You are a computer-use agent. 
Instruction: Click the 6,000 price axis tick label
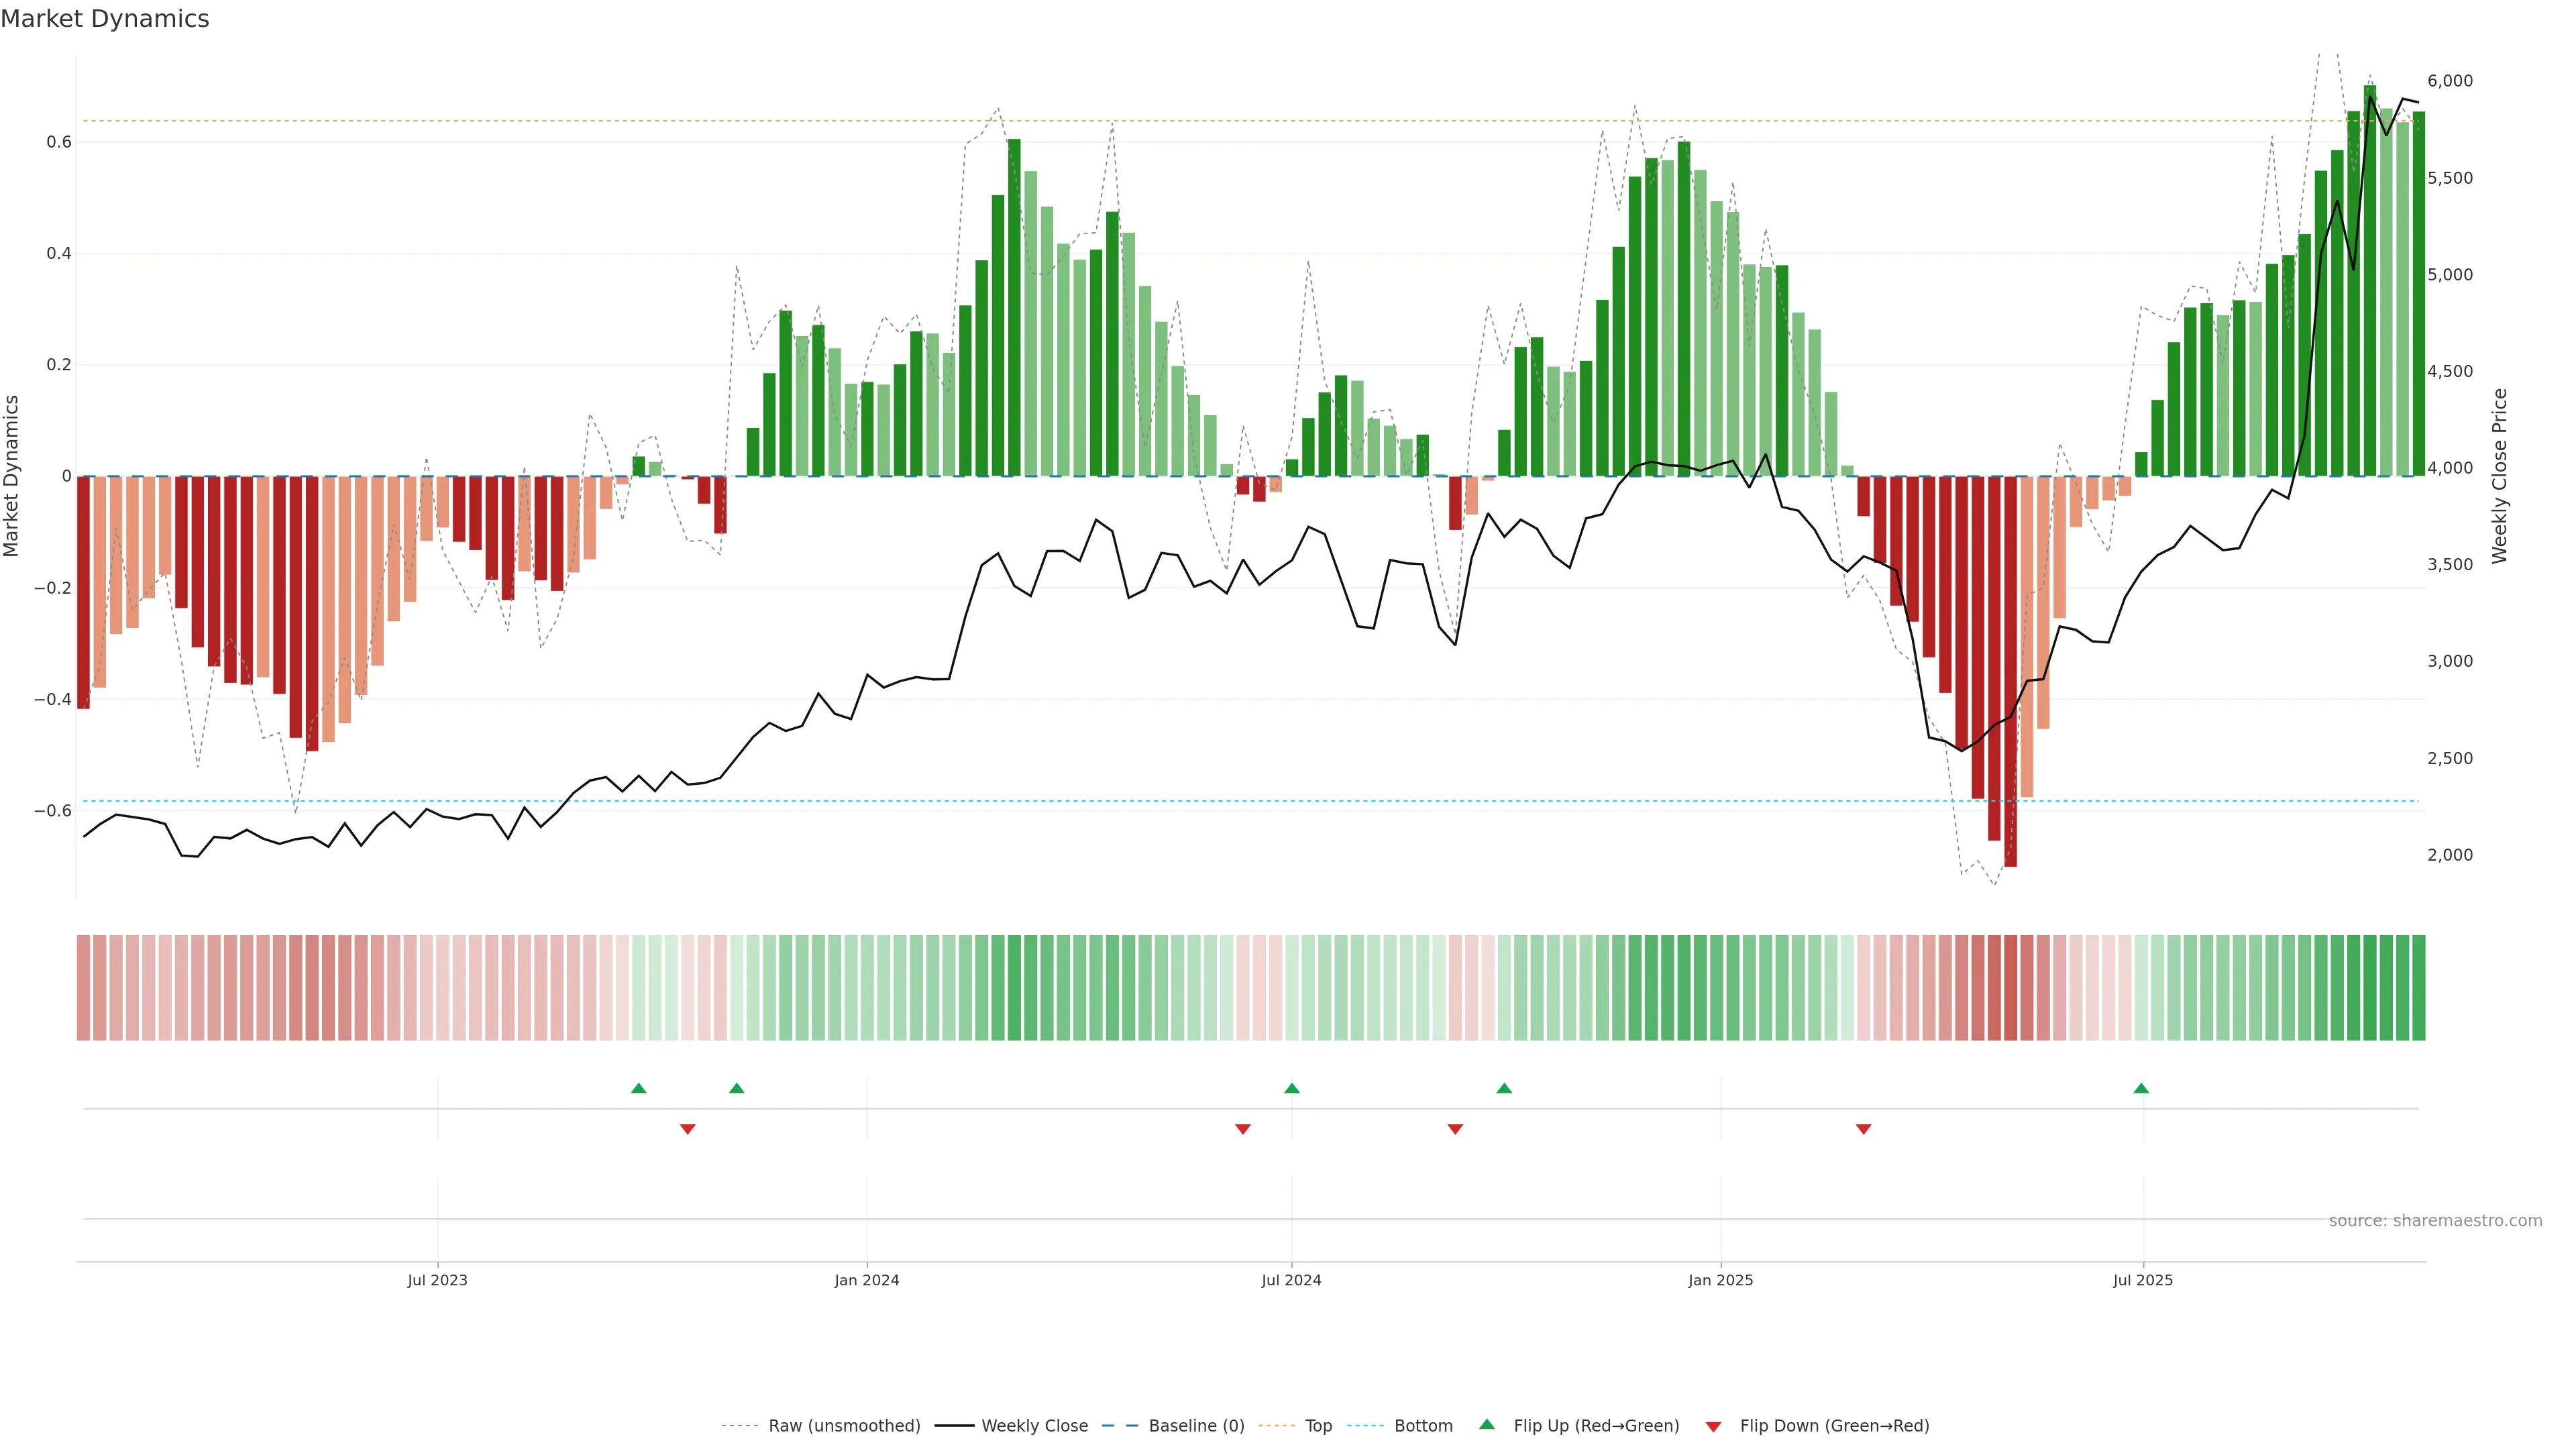click(2450, 81)
